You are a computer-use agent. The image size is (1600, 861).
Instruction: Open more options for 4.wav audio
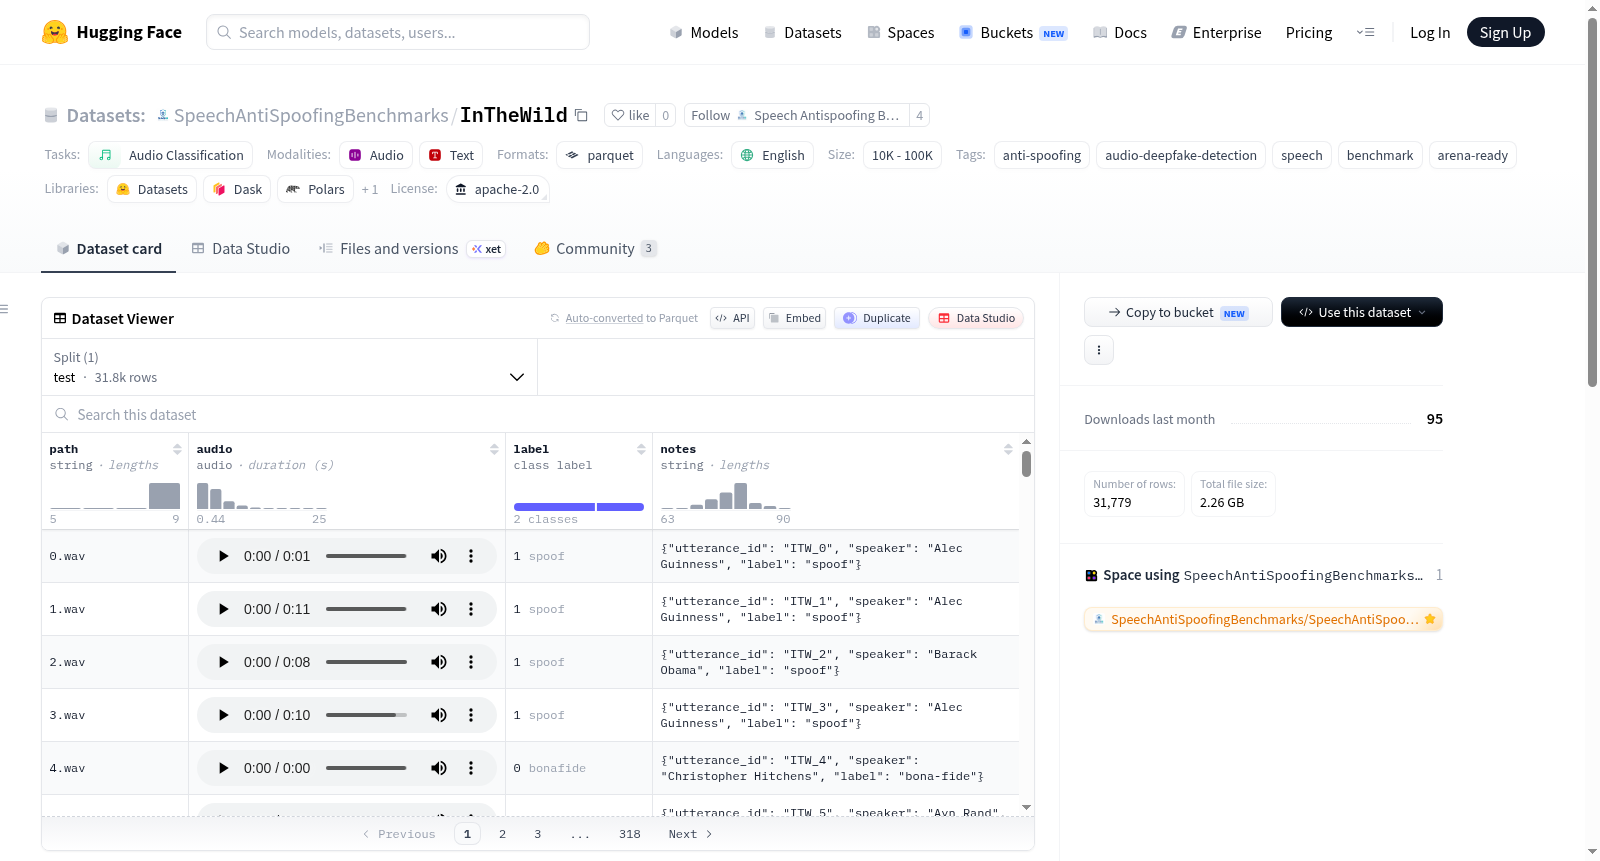click(x=471, y=768)
